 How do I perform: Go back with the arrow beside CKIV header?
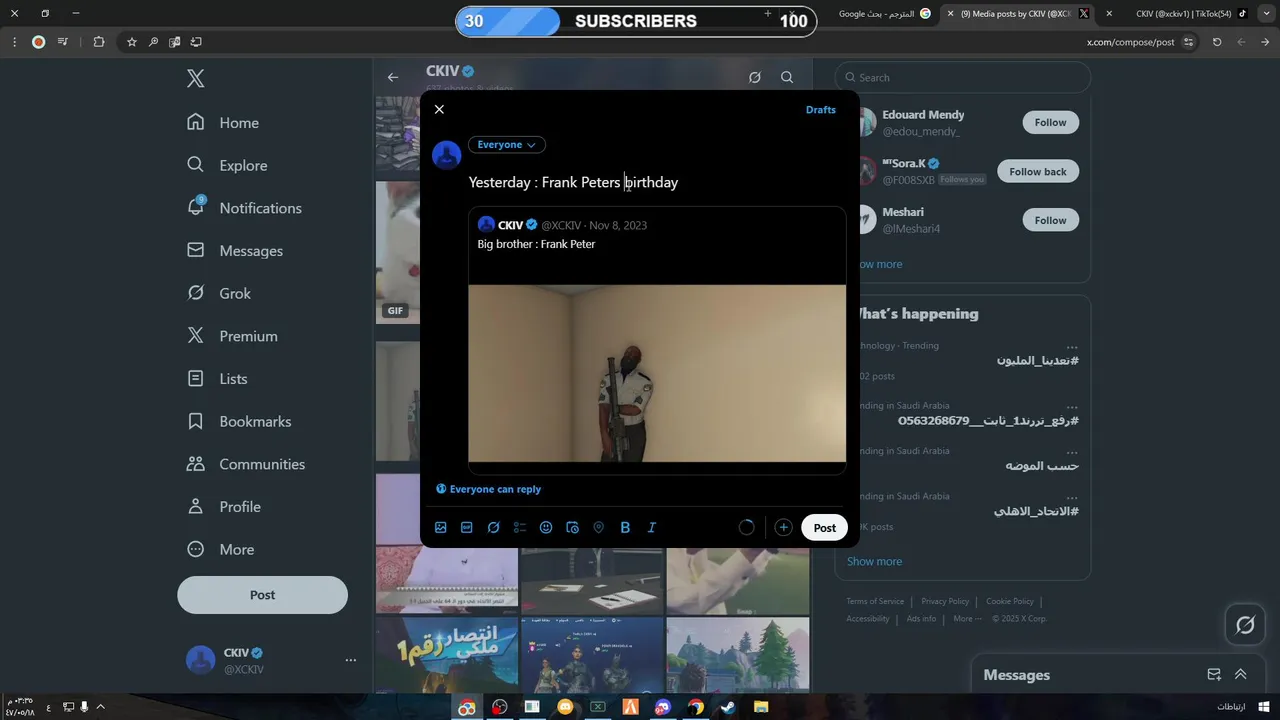pyautogui.click(x=393, y=77)
